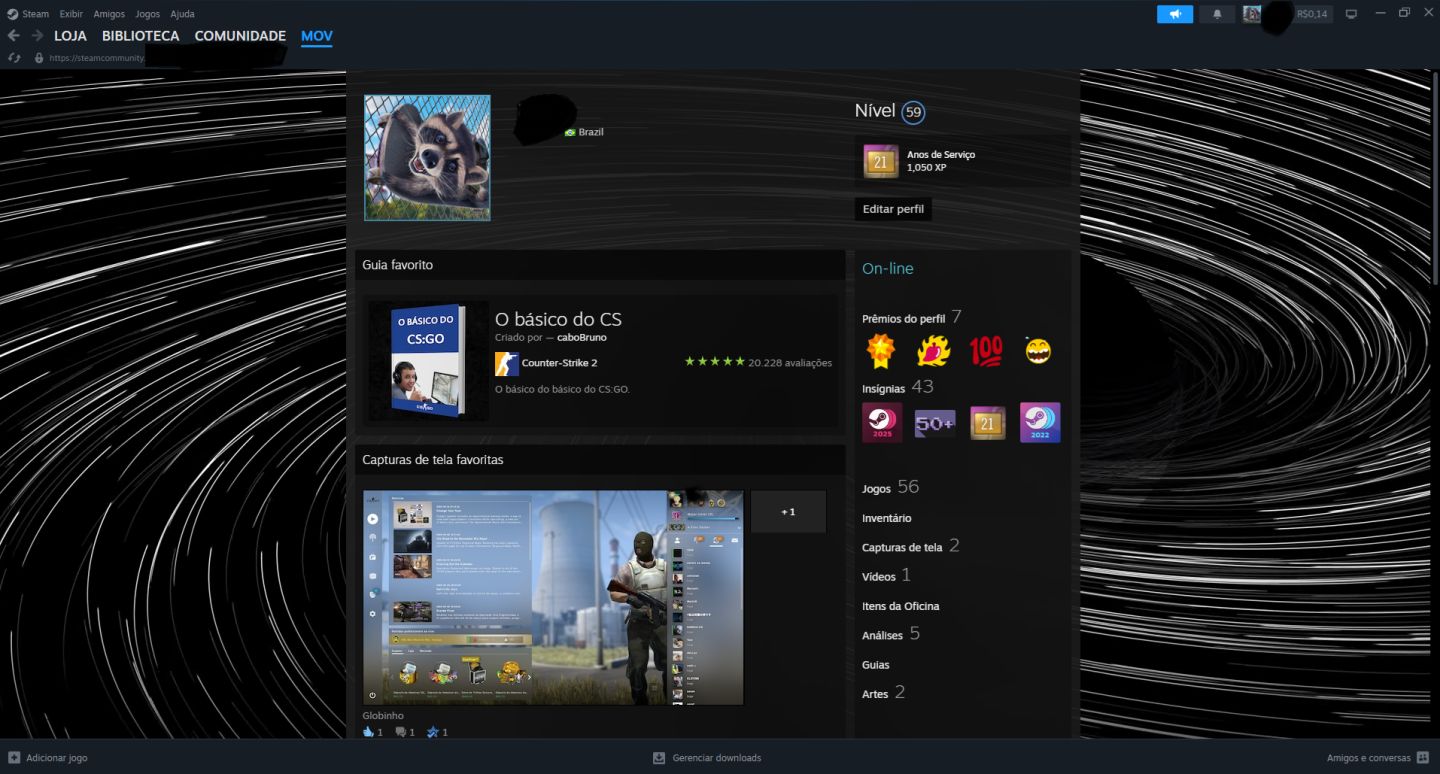Open the Ajuda menu
This screenshot has height=774, width=1440.
coord(182,14)
